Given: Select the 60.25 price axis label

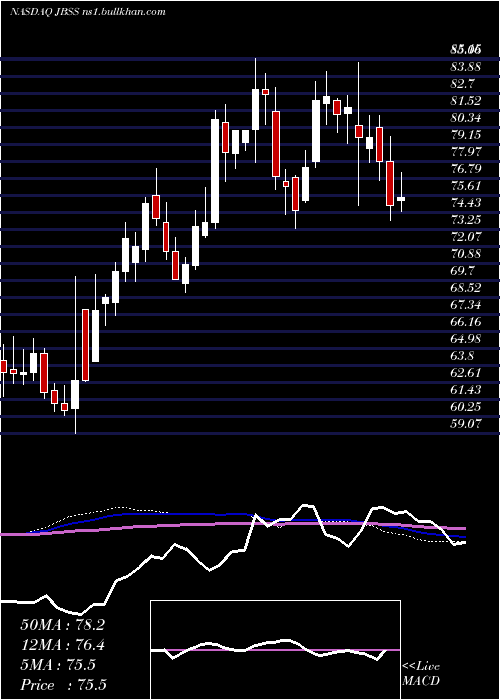Looking at the screenshot, I should pos(466,406).
